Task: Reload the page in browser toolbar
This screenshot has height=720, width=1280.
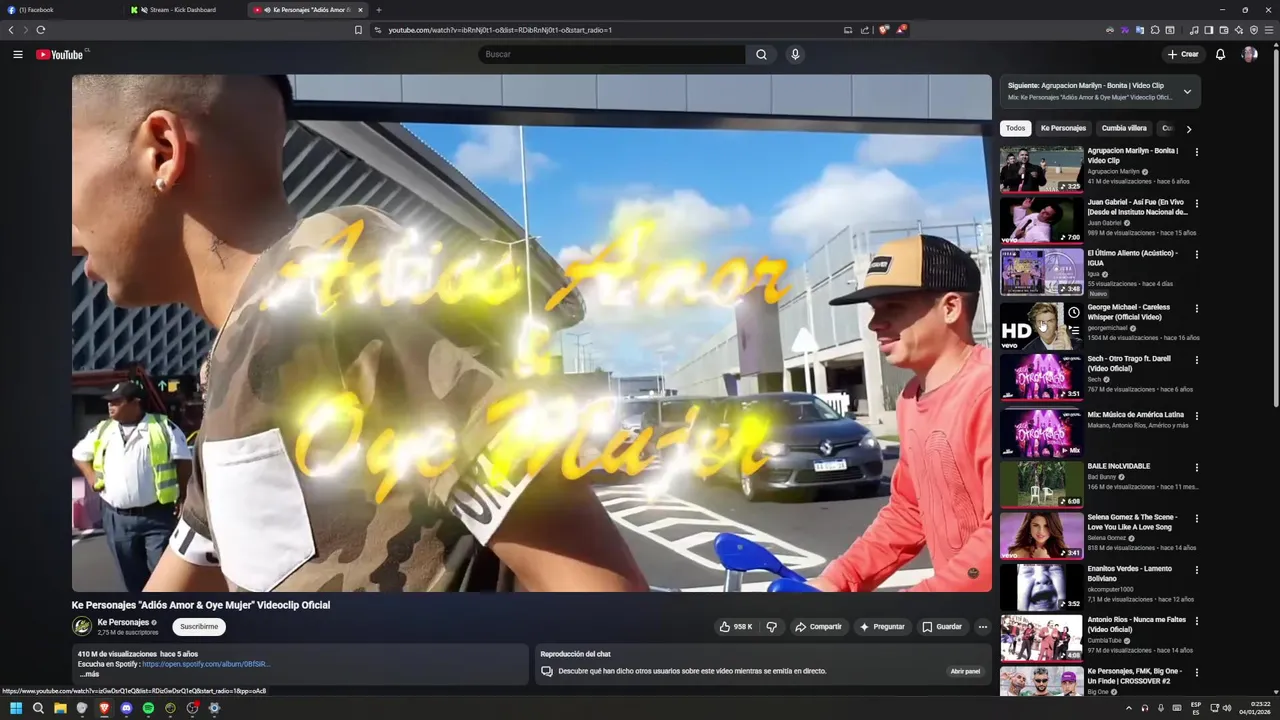Action: 40,30
